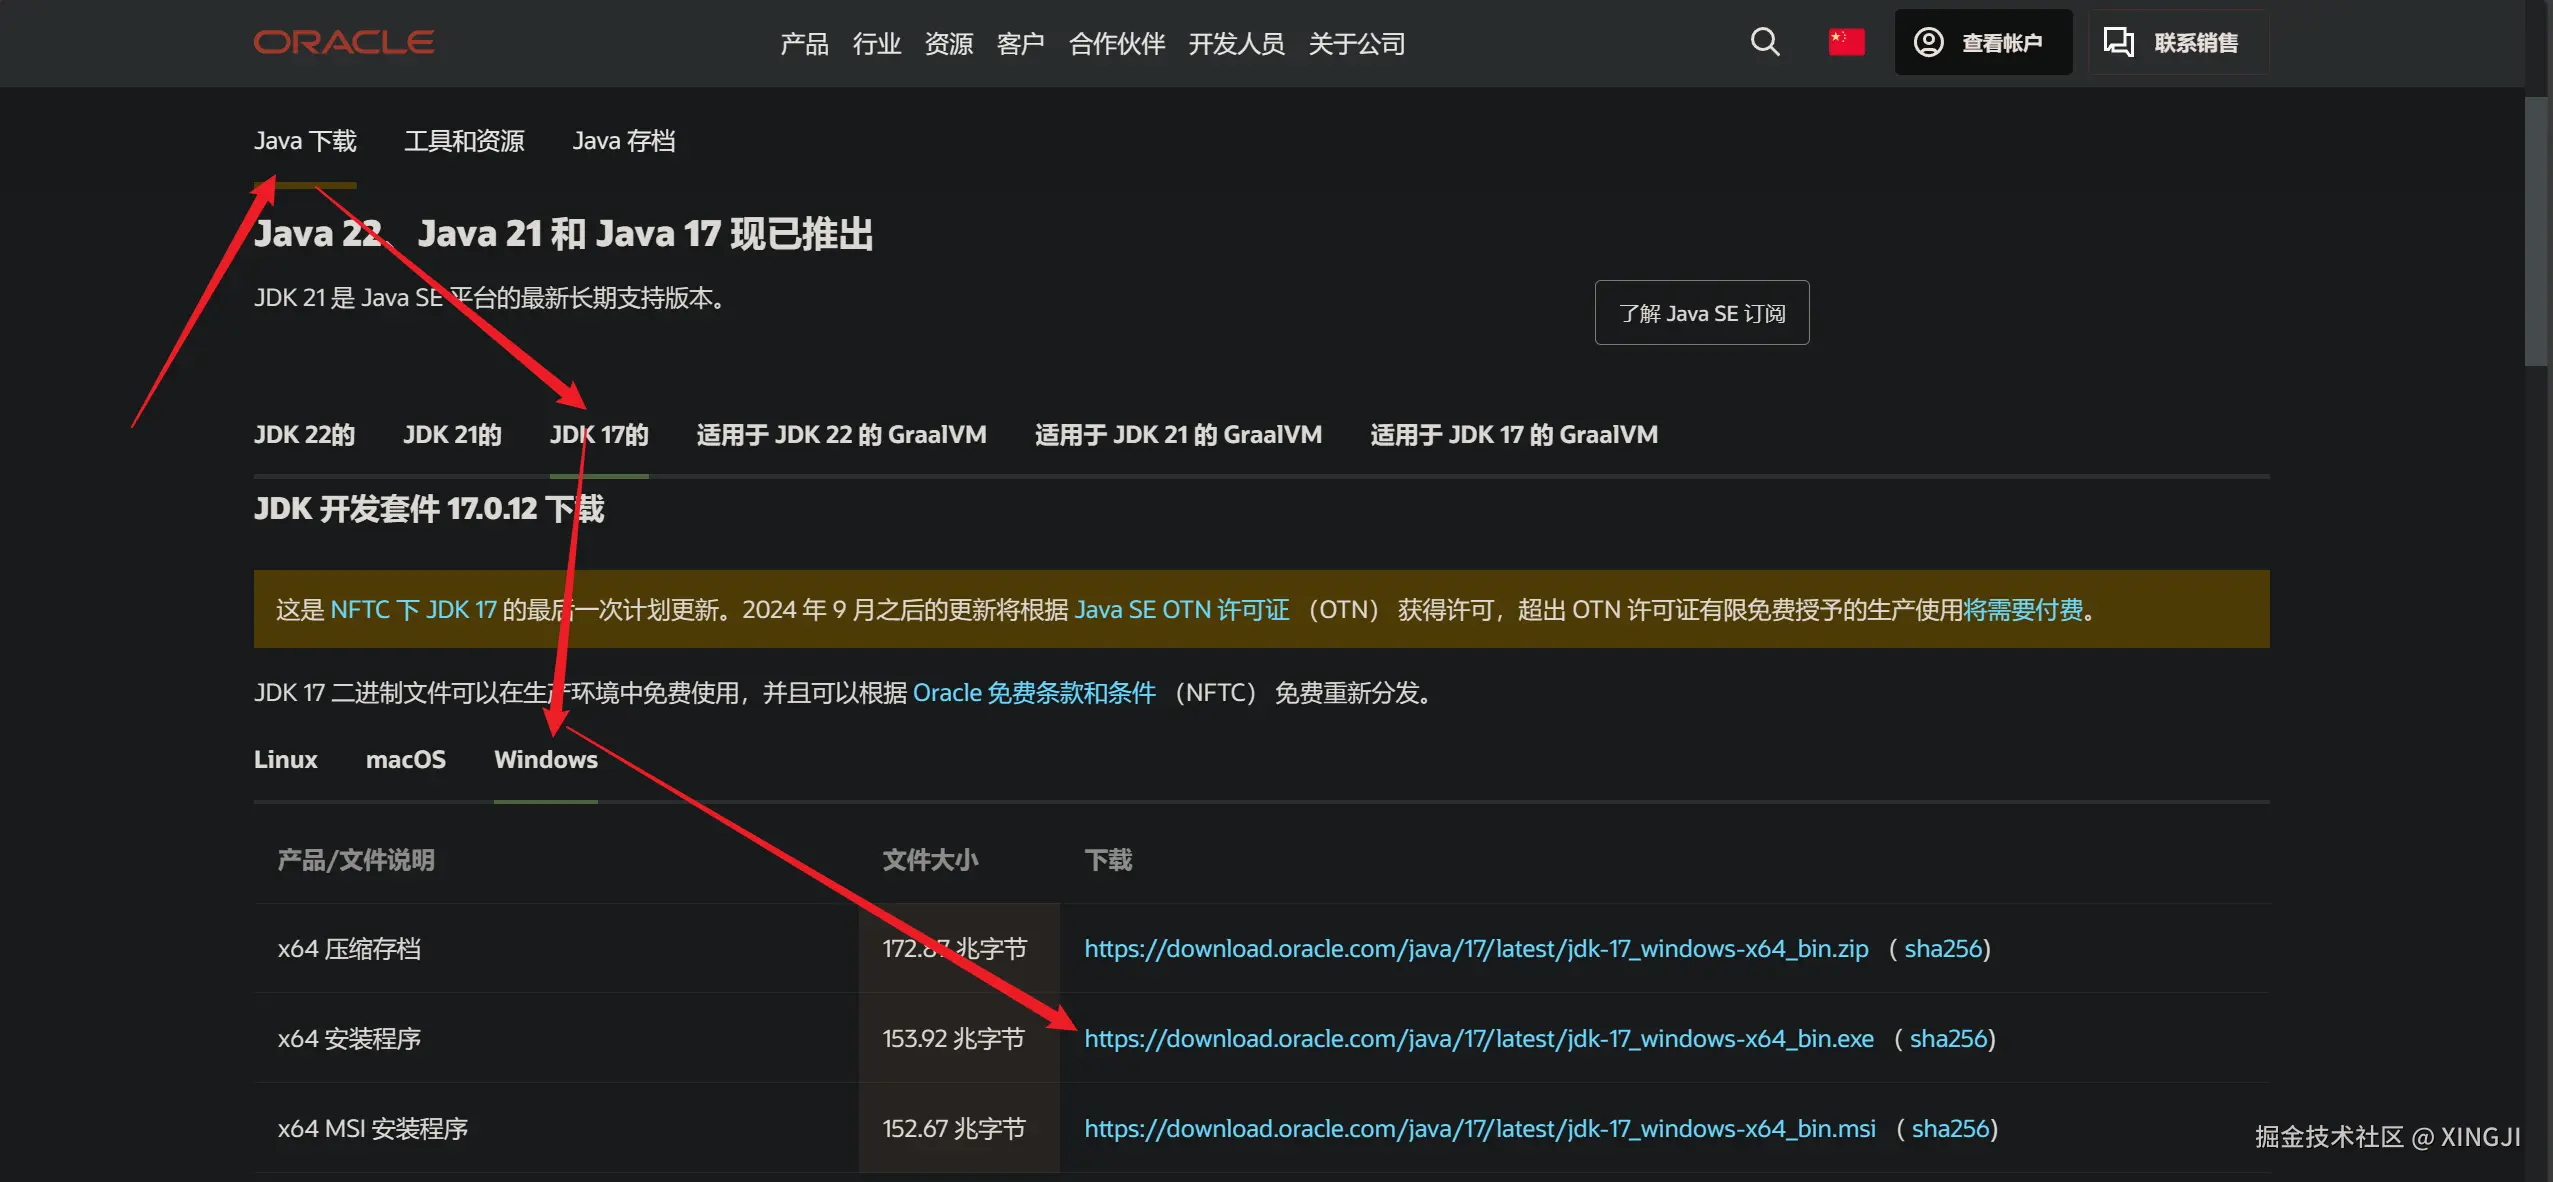Open the search magnifier icon
The width and height of the screenshot is (2553, 1182).
(x=1764, y=42)
